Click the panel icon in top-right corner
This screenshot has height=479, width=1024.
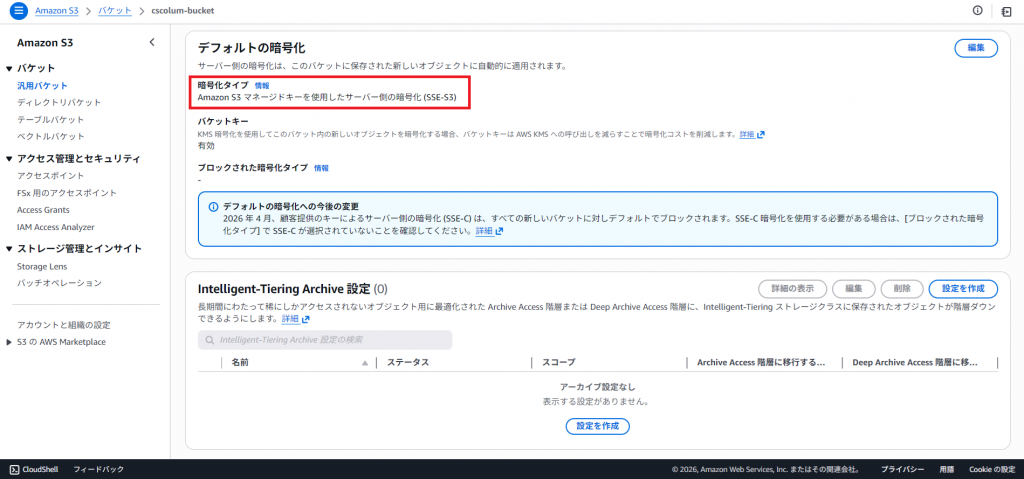tap(1005, 10)
